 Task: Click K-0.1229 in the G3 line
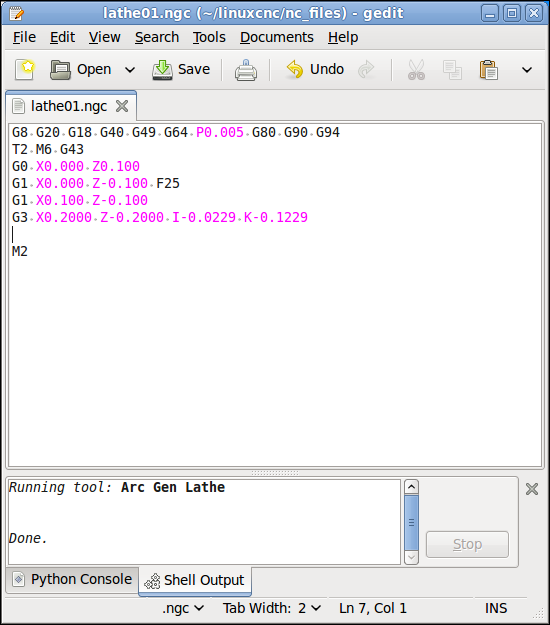[x=276, y=218]
